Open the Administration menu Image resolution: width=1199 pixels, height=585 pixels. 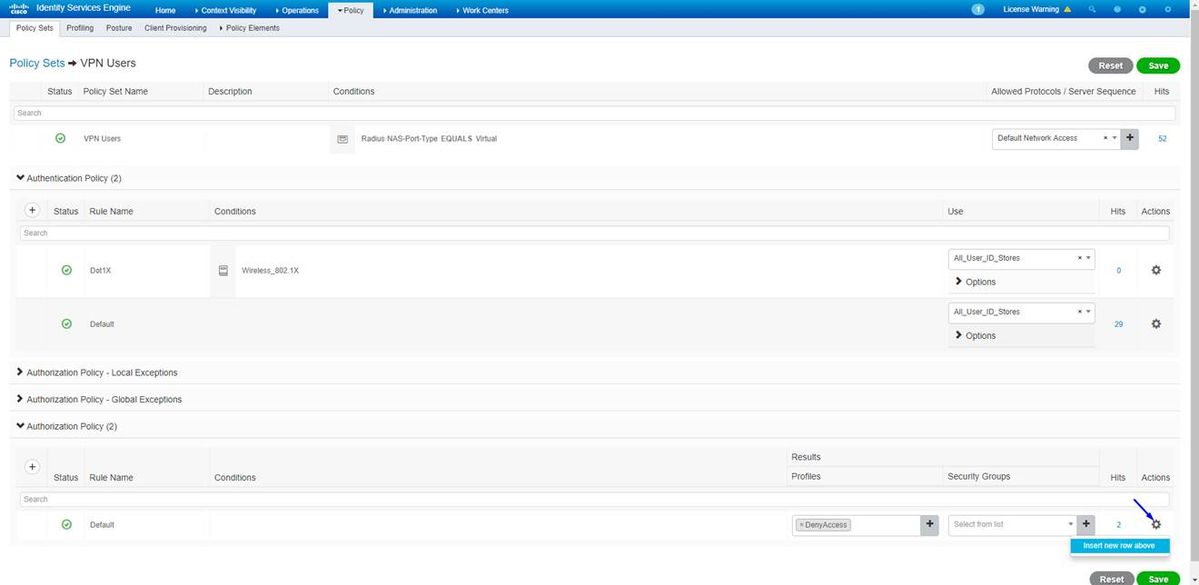[411, 10]
